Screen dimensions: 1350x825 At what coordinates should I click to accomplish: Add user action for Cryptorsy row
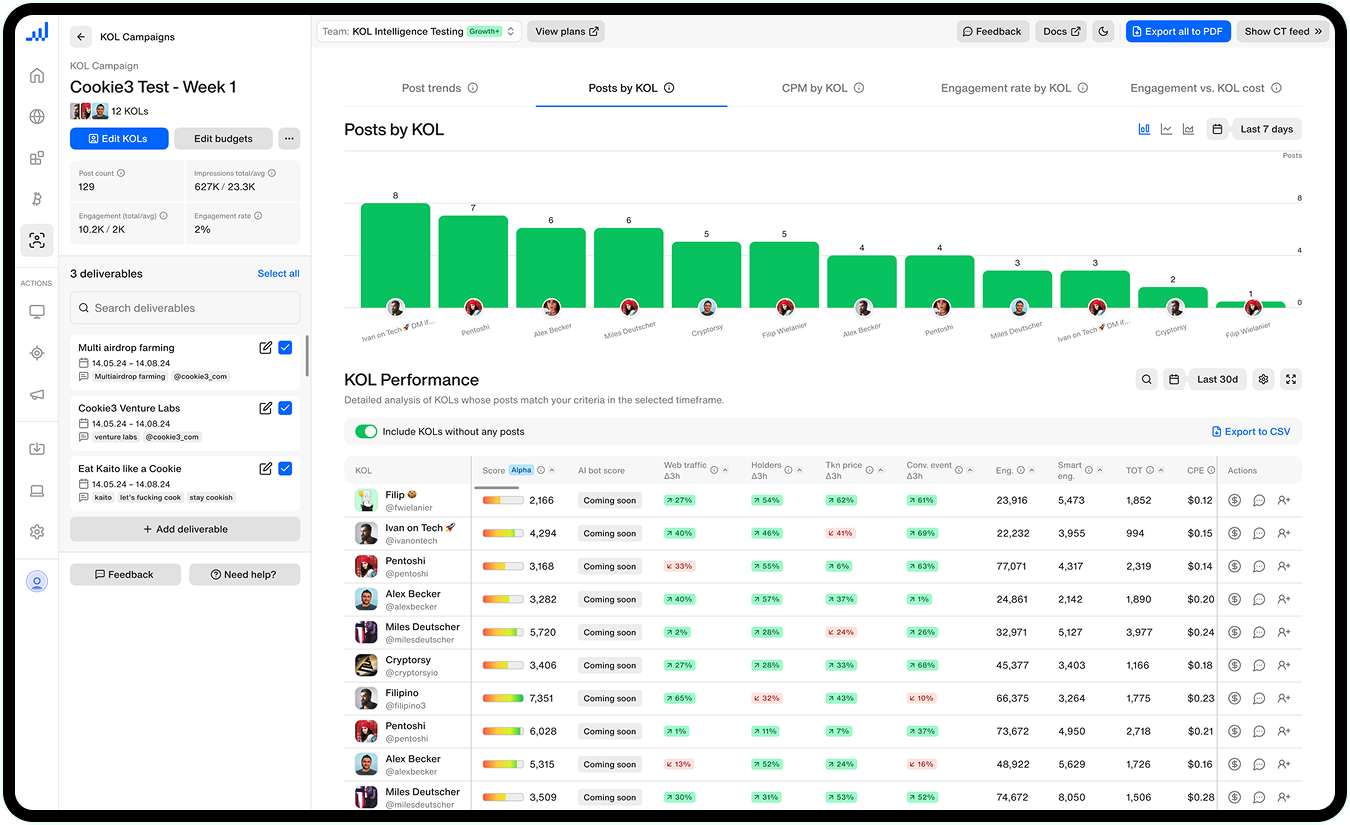coord(1284,665)
